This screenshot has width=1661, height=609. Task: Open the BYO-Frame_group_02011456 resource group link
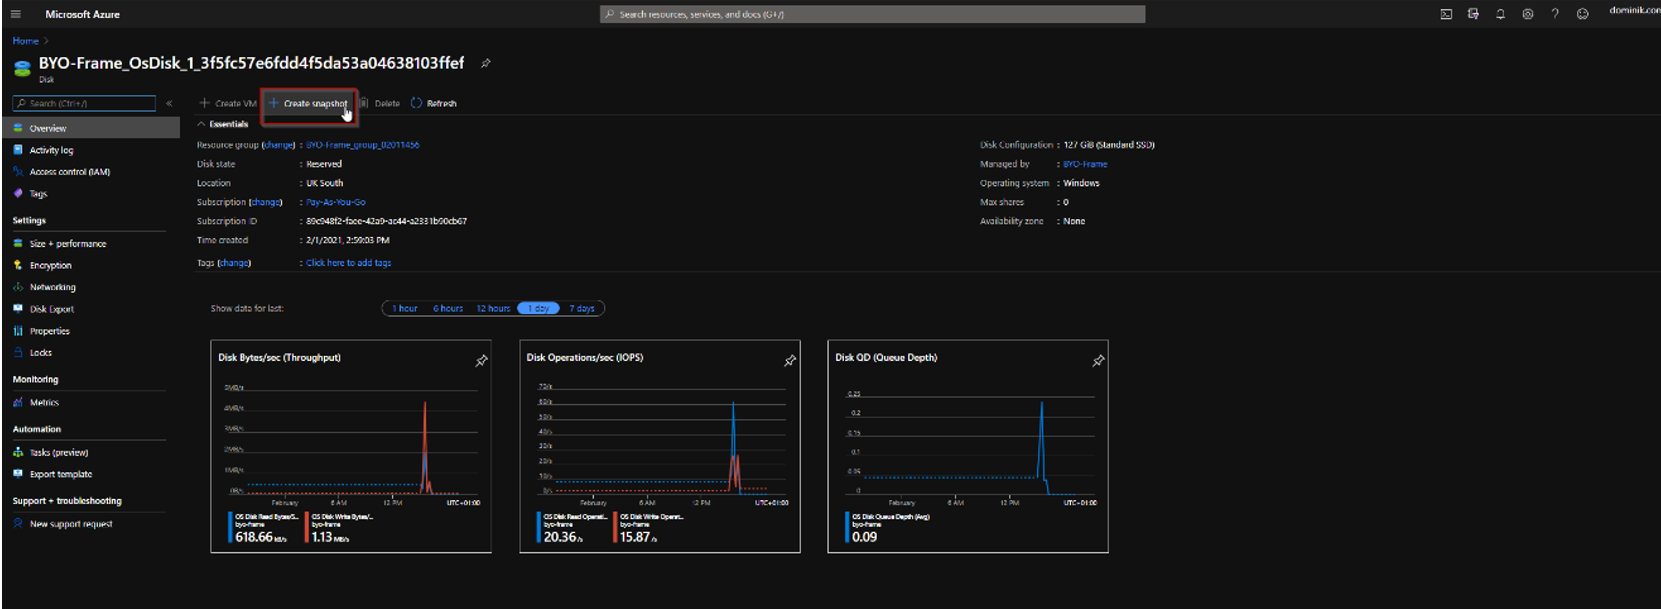pyautogui.click(x=362, y=145)
